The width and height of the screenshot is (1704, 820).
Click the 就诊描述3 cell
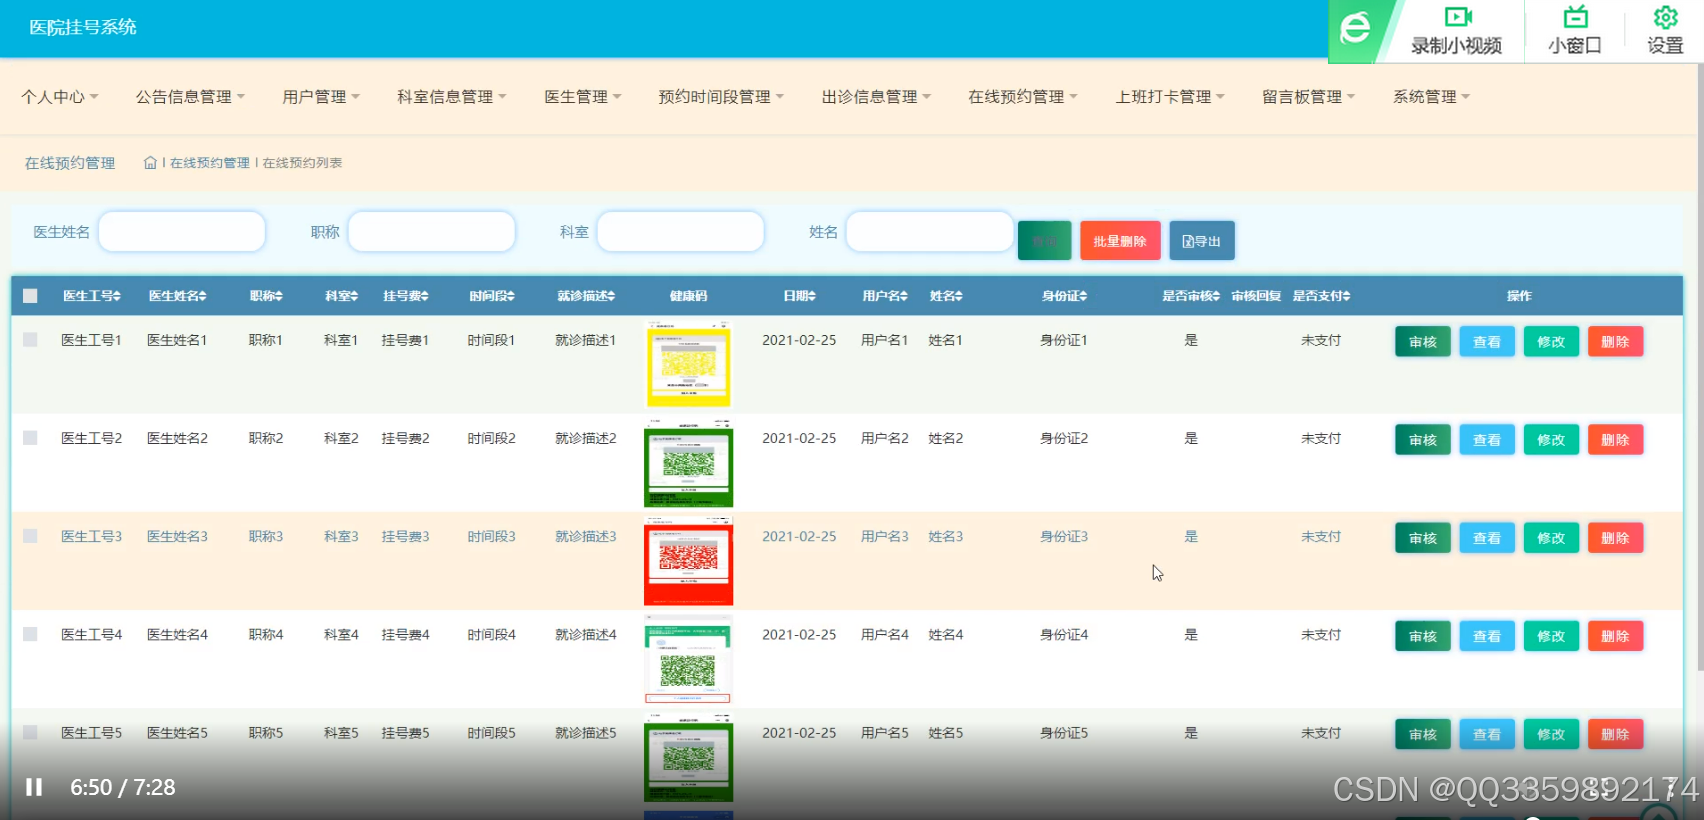click(586, 537)
